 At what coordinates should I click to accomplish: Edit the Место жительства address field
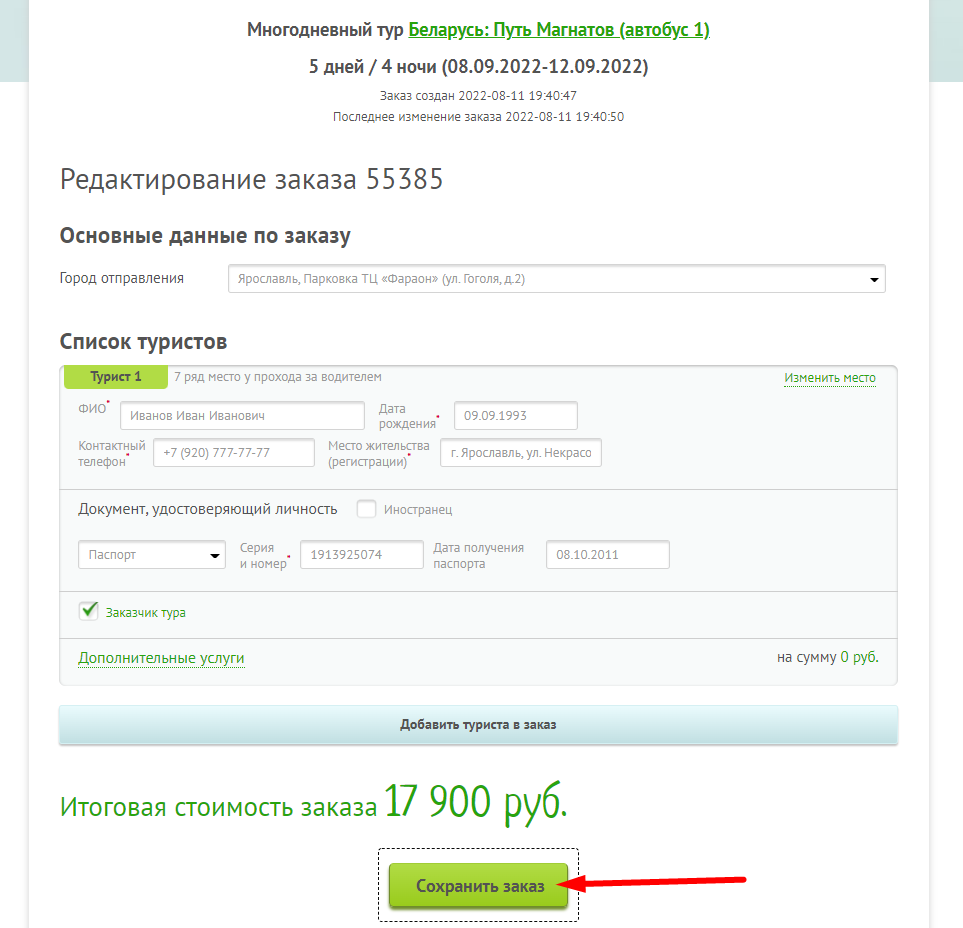click(521, 453)
